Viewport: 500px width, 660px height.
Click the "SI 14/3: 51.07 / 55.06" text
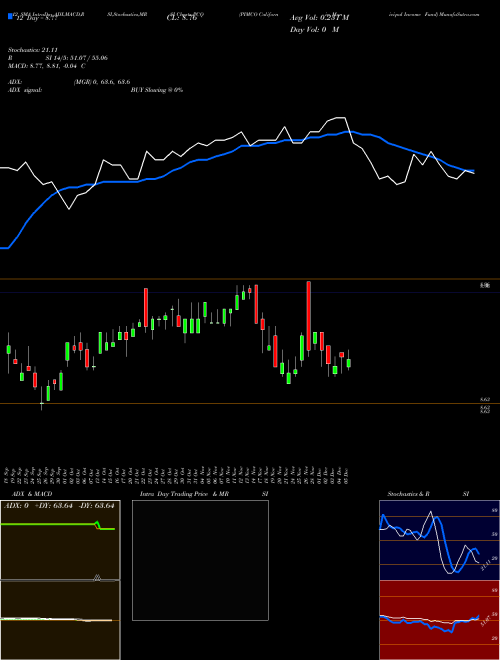tap(77, 58)
